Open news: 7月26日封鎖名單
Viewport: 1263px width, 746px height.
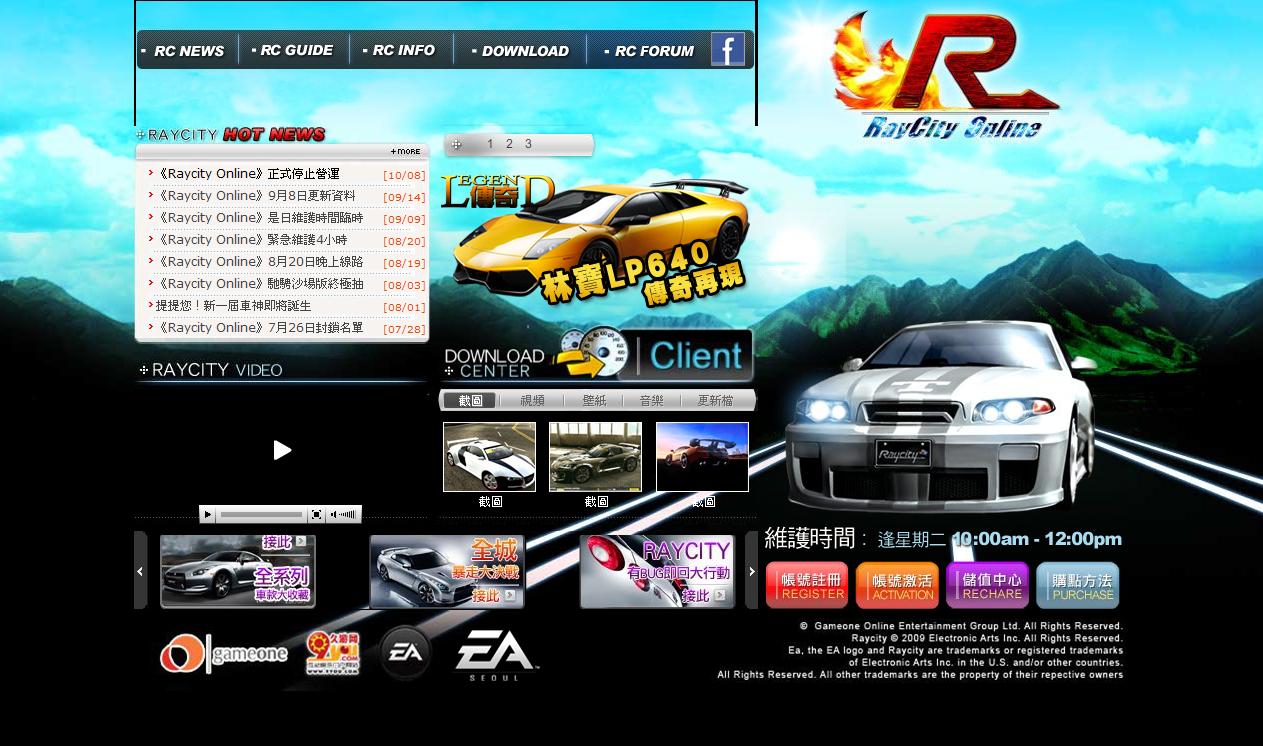click(x=260, y=328)
